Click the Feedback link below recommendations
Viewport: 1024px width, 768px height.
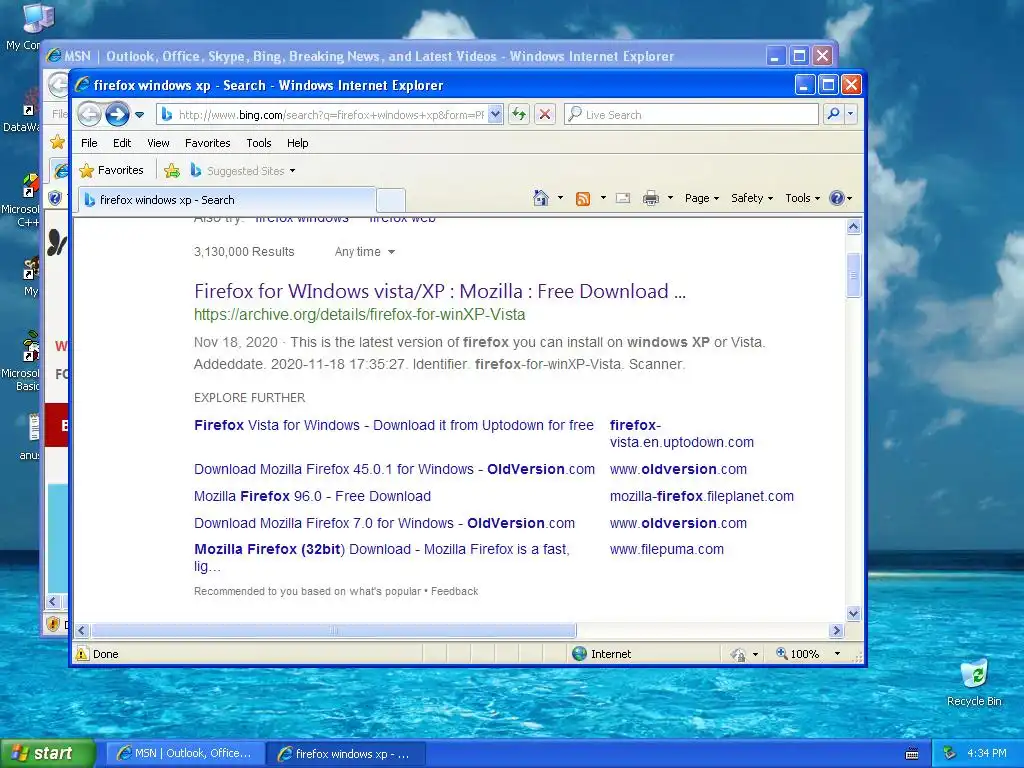(455, 591)
